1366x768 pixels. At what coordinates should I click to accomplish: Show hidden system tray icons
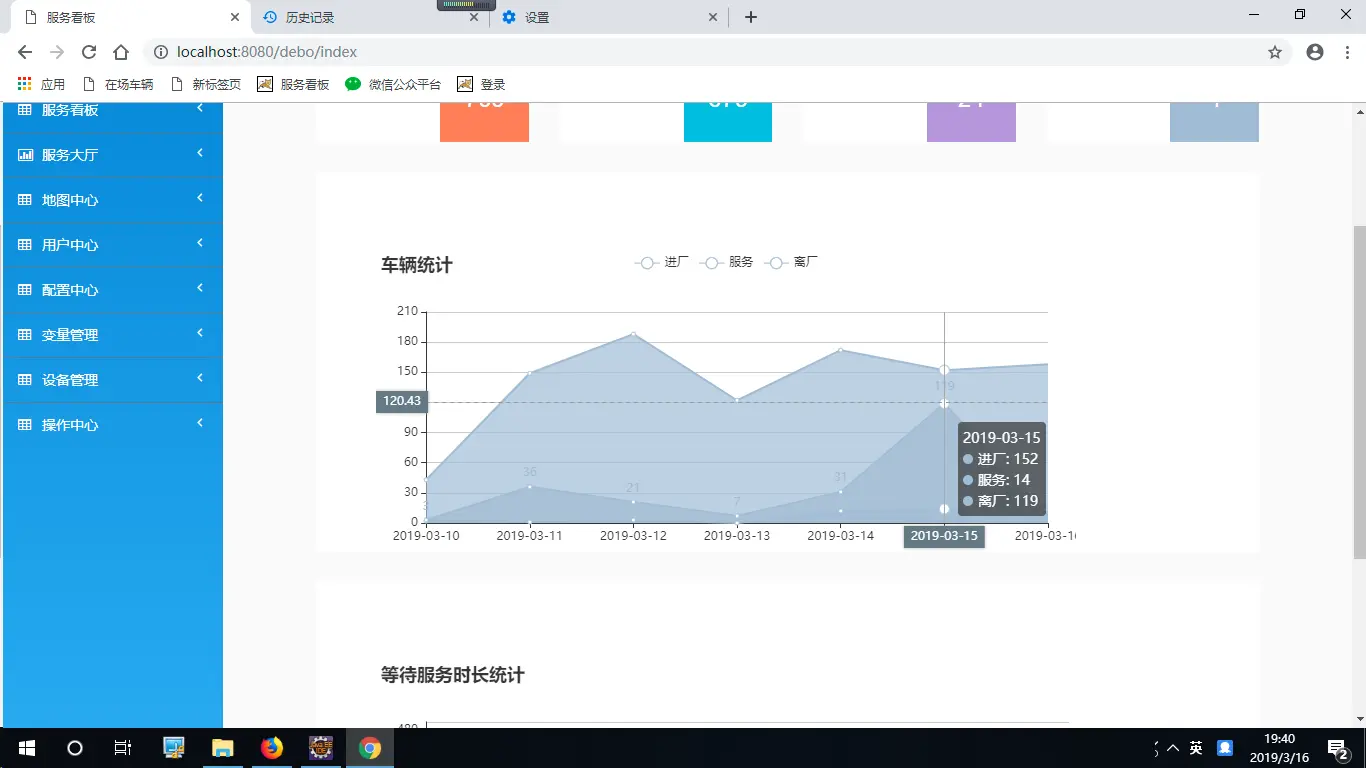click(x=1173, y=748)
